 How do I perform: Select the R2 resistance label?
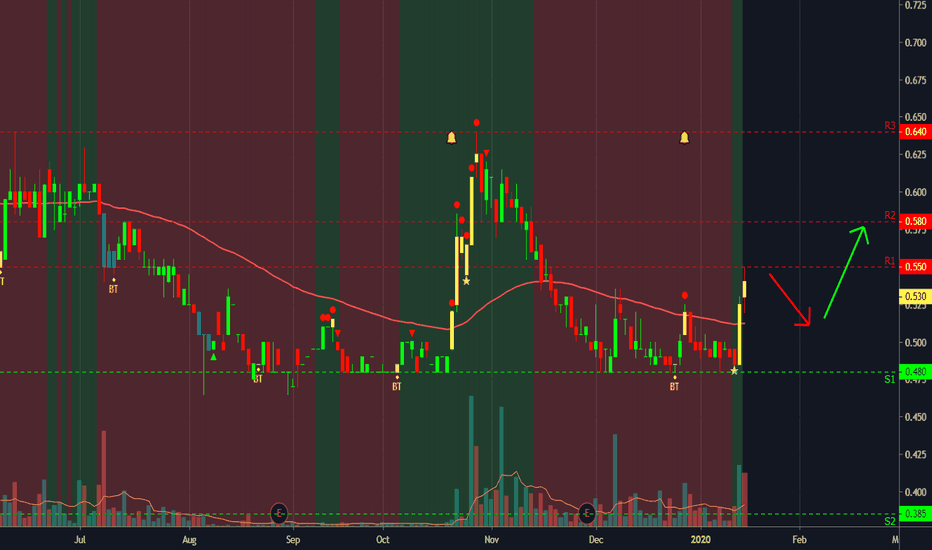(x=890, y=215)
